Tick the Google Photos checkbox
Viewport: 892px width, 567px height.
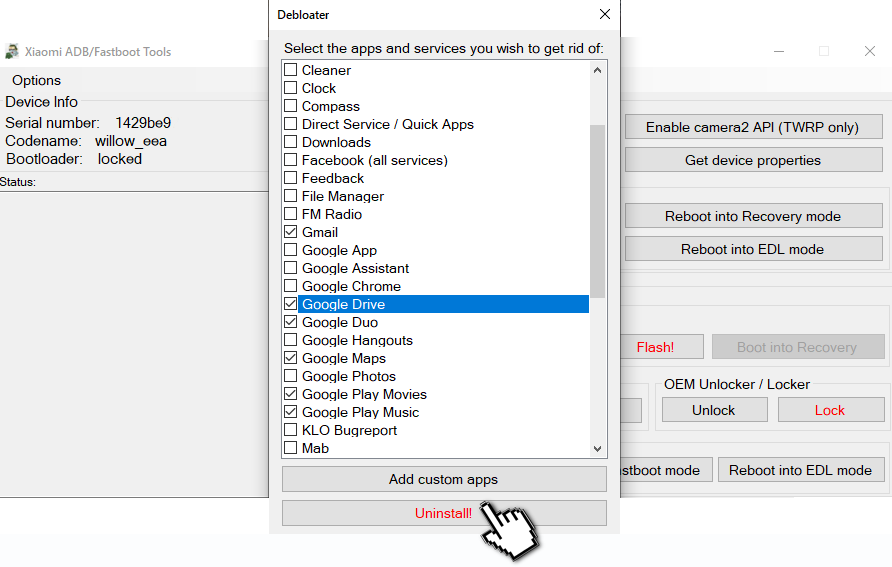pos(290,376)
